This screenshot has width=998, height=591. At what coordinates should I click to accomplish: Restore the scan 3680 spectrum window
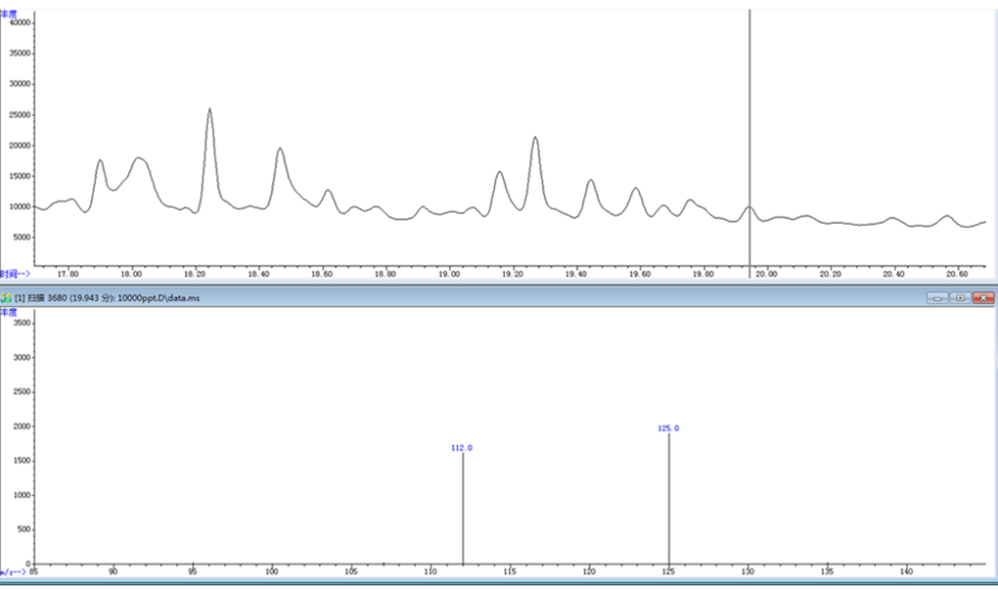pyautogui.click(x=960, y=298)
